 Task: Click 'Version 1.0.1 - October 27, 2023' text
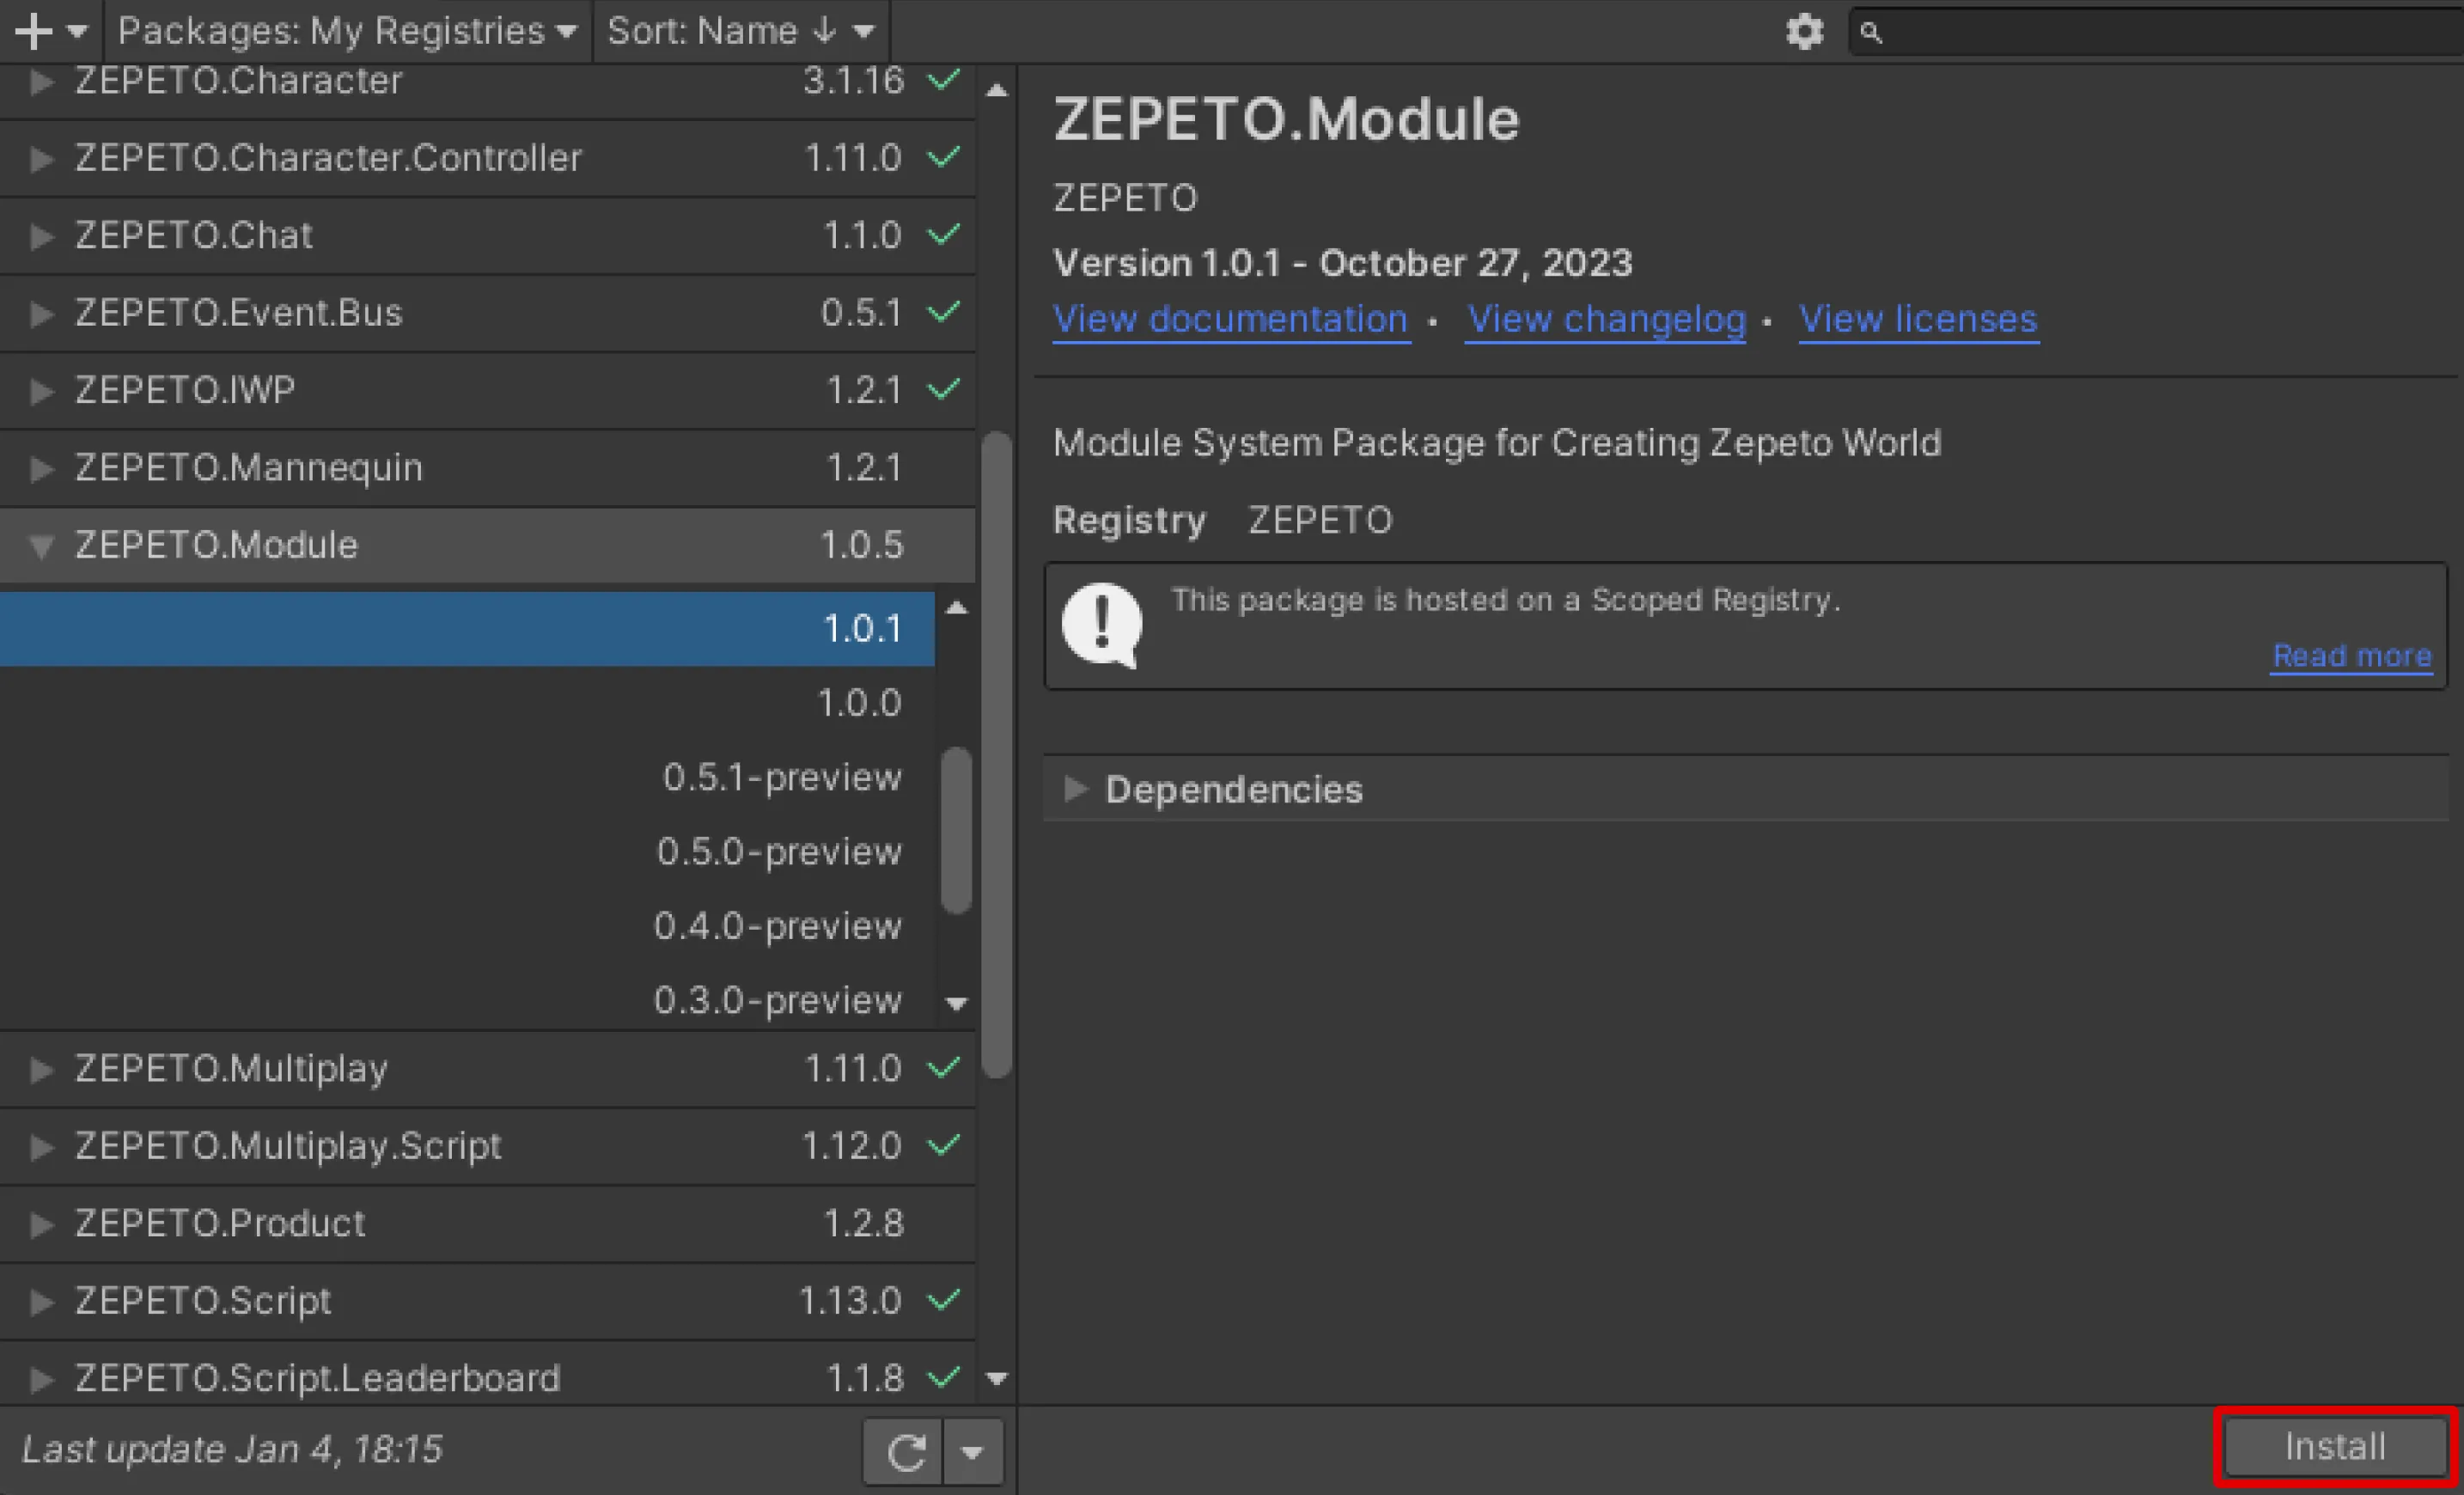tap(1343, 263)
